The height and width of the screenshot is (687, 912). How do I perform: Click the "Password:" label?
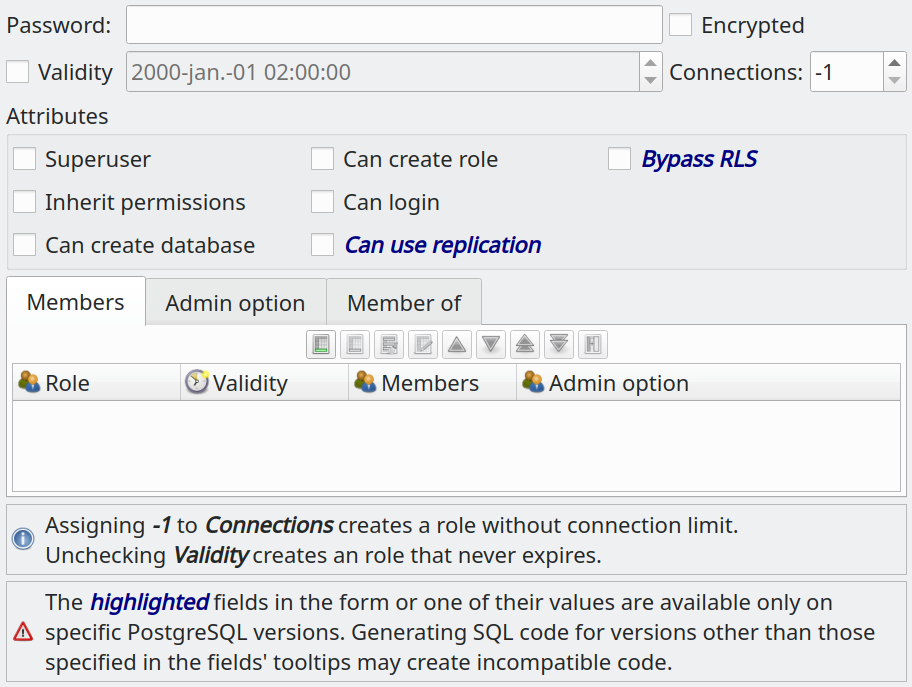tap(59, 26)
